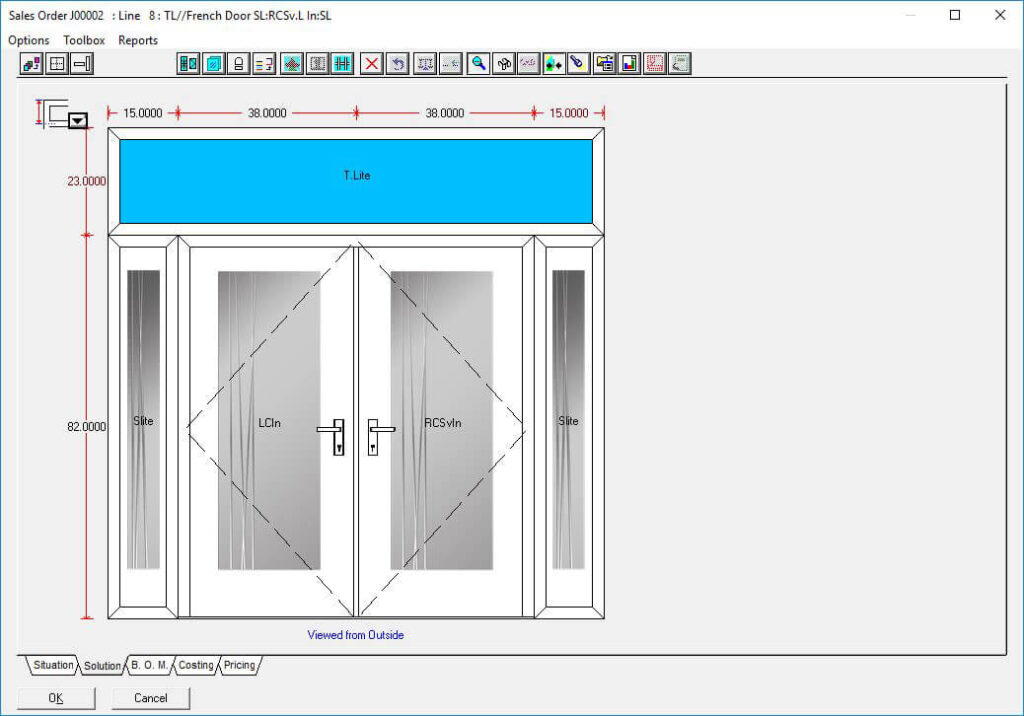Select the magnifying glass zoom tool
1024x716 pixels.
pos(479,64)
